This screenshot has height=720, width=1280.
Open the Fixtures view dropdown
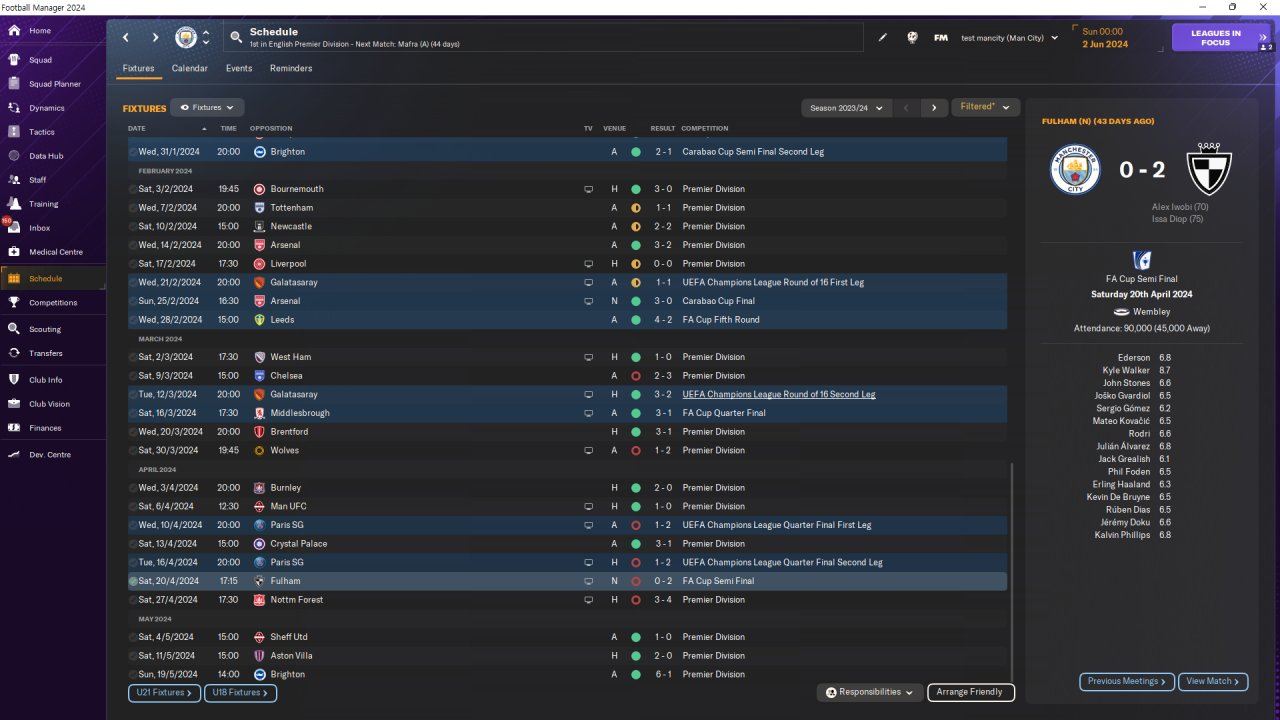point(207,107)
